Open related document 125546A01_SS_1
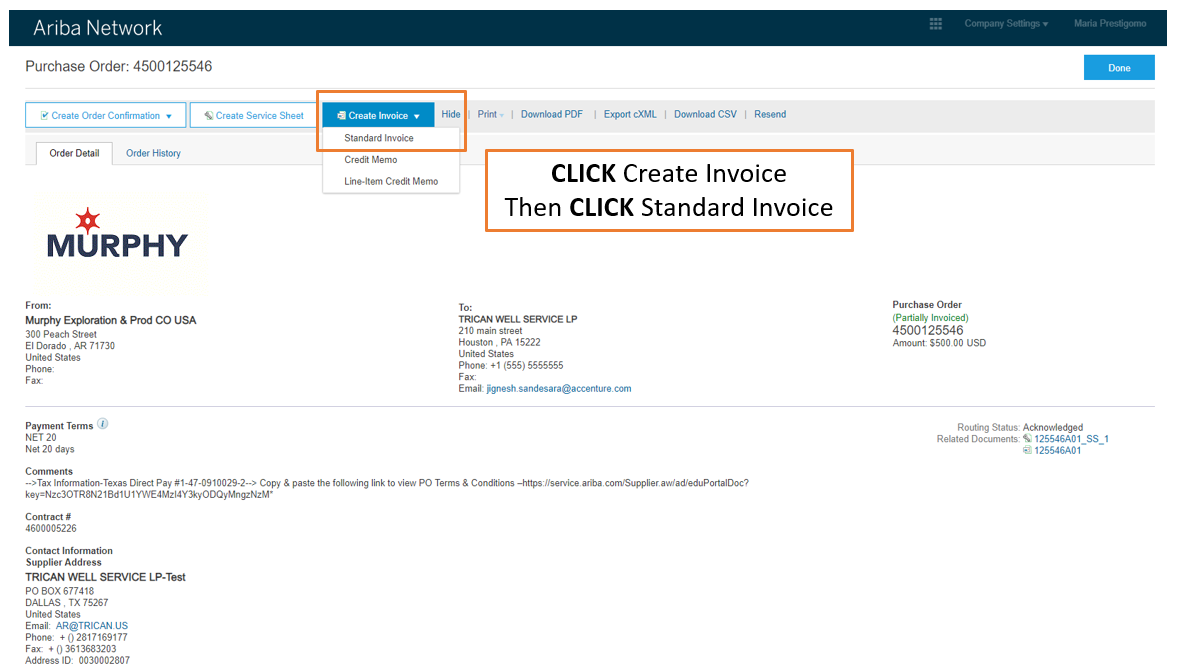 (x=1071, y=439)
